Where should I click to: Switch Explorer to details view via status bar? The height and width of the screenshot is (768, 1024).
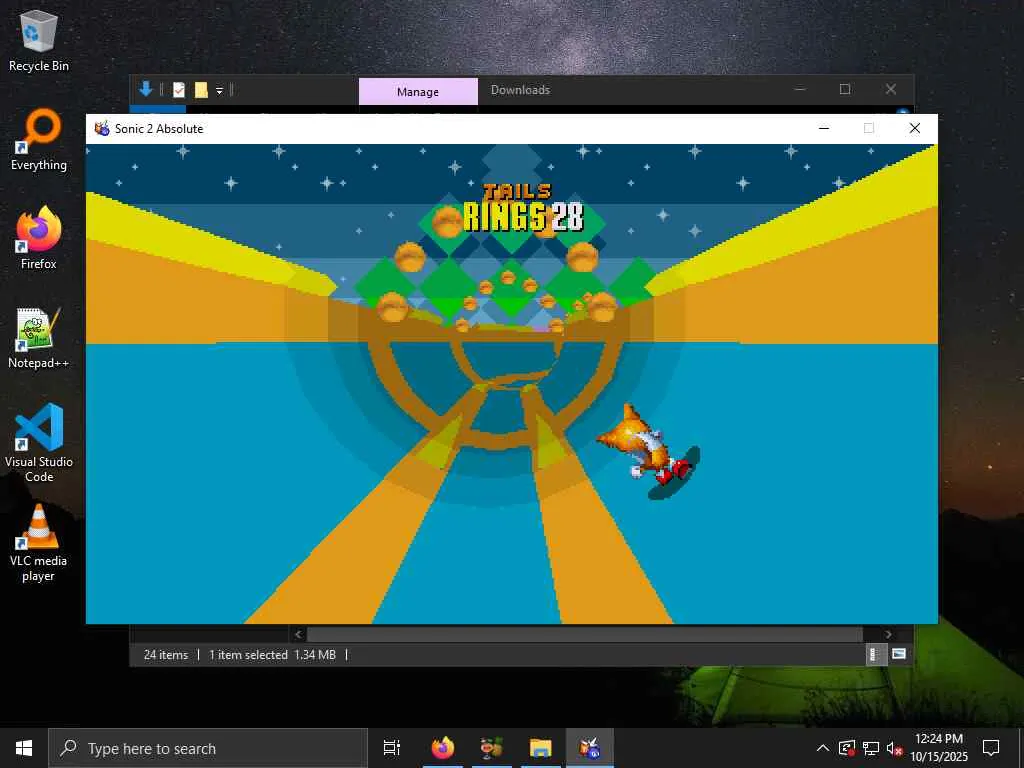(x=876, y=654)
